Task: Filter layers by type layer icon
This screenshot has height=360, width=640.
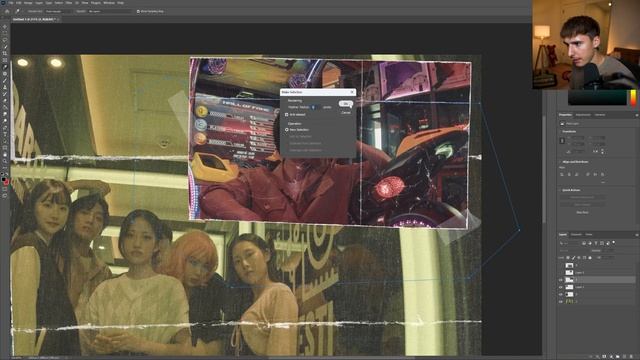Action: (596, 243)
